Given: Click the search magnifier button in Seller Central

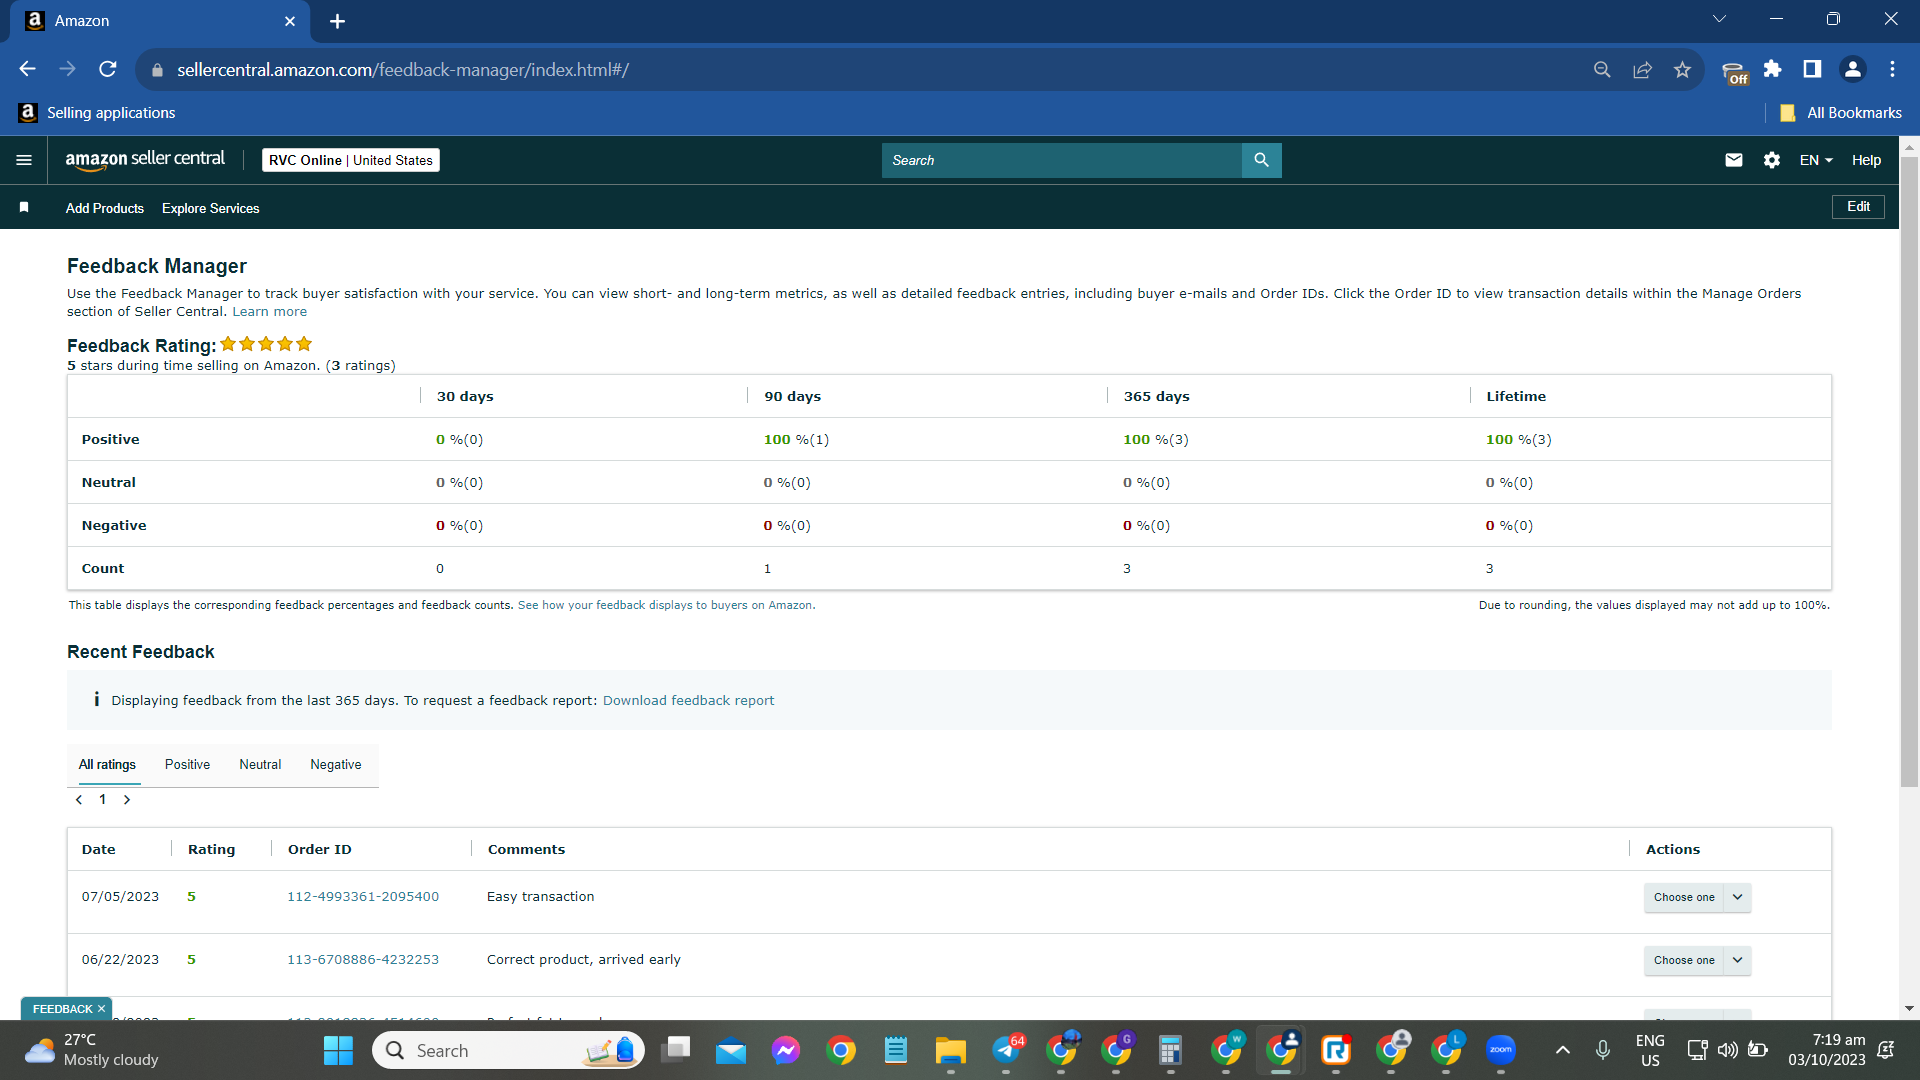Looking at the screenshot, I should [x=1261, y=160].
